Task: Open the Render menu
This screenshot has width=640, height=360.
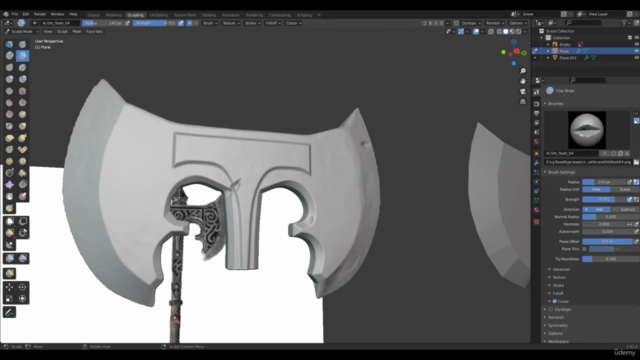Action: click(x=40, y=14)
